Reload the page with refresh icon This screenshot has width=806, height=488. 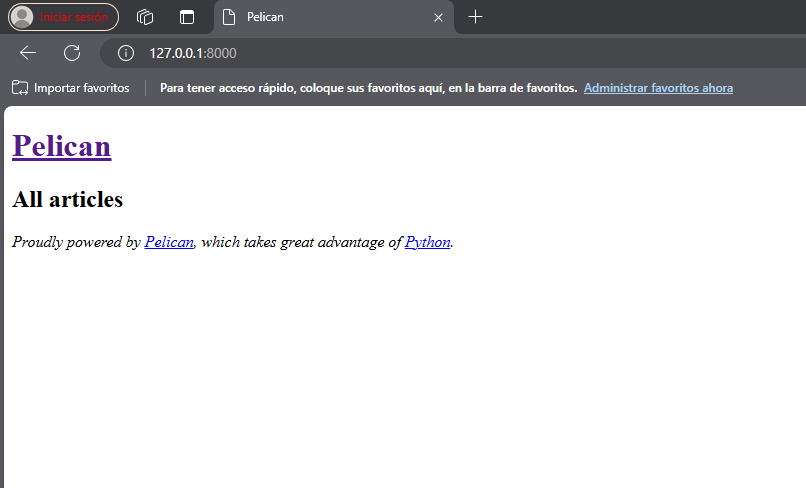(x=72, y=52)
